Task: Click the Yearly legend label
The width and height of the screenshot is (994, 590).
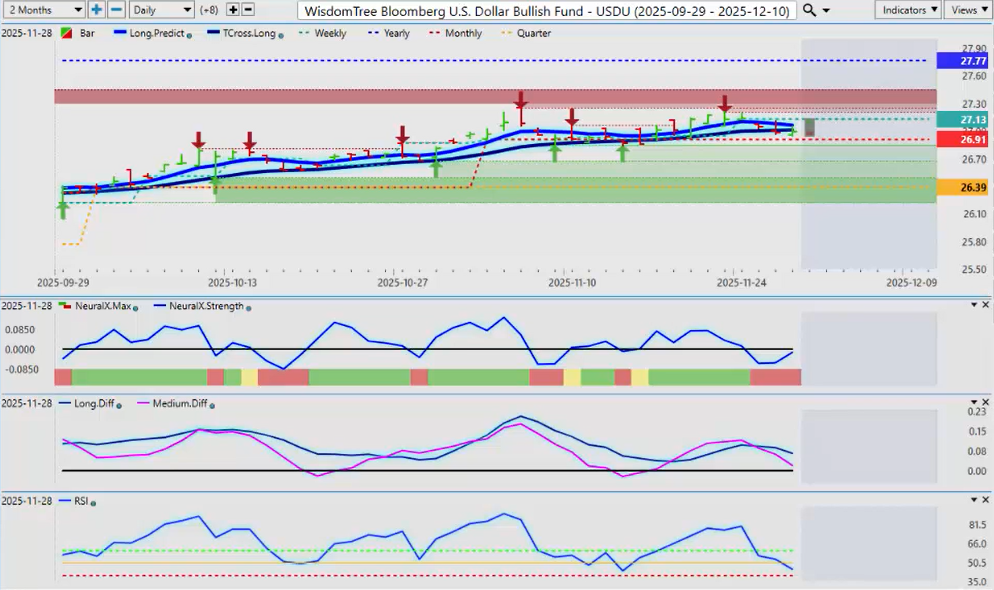Action: 397,33
